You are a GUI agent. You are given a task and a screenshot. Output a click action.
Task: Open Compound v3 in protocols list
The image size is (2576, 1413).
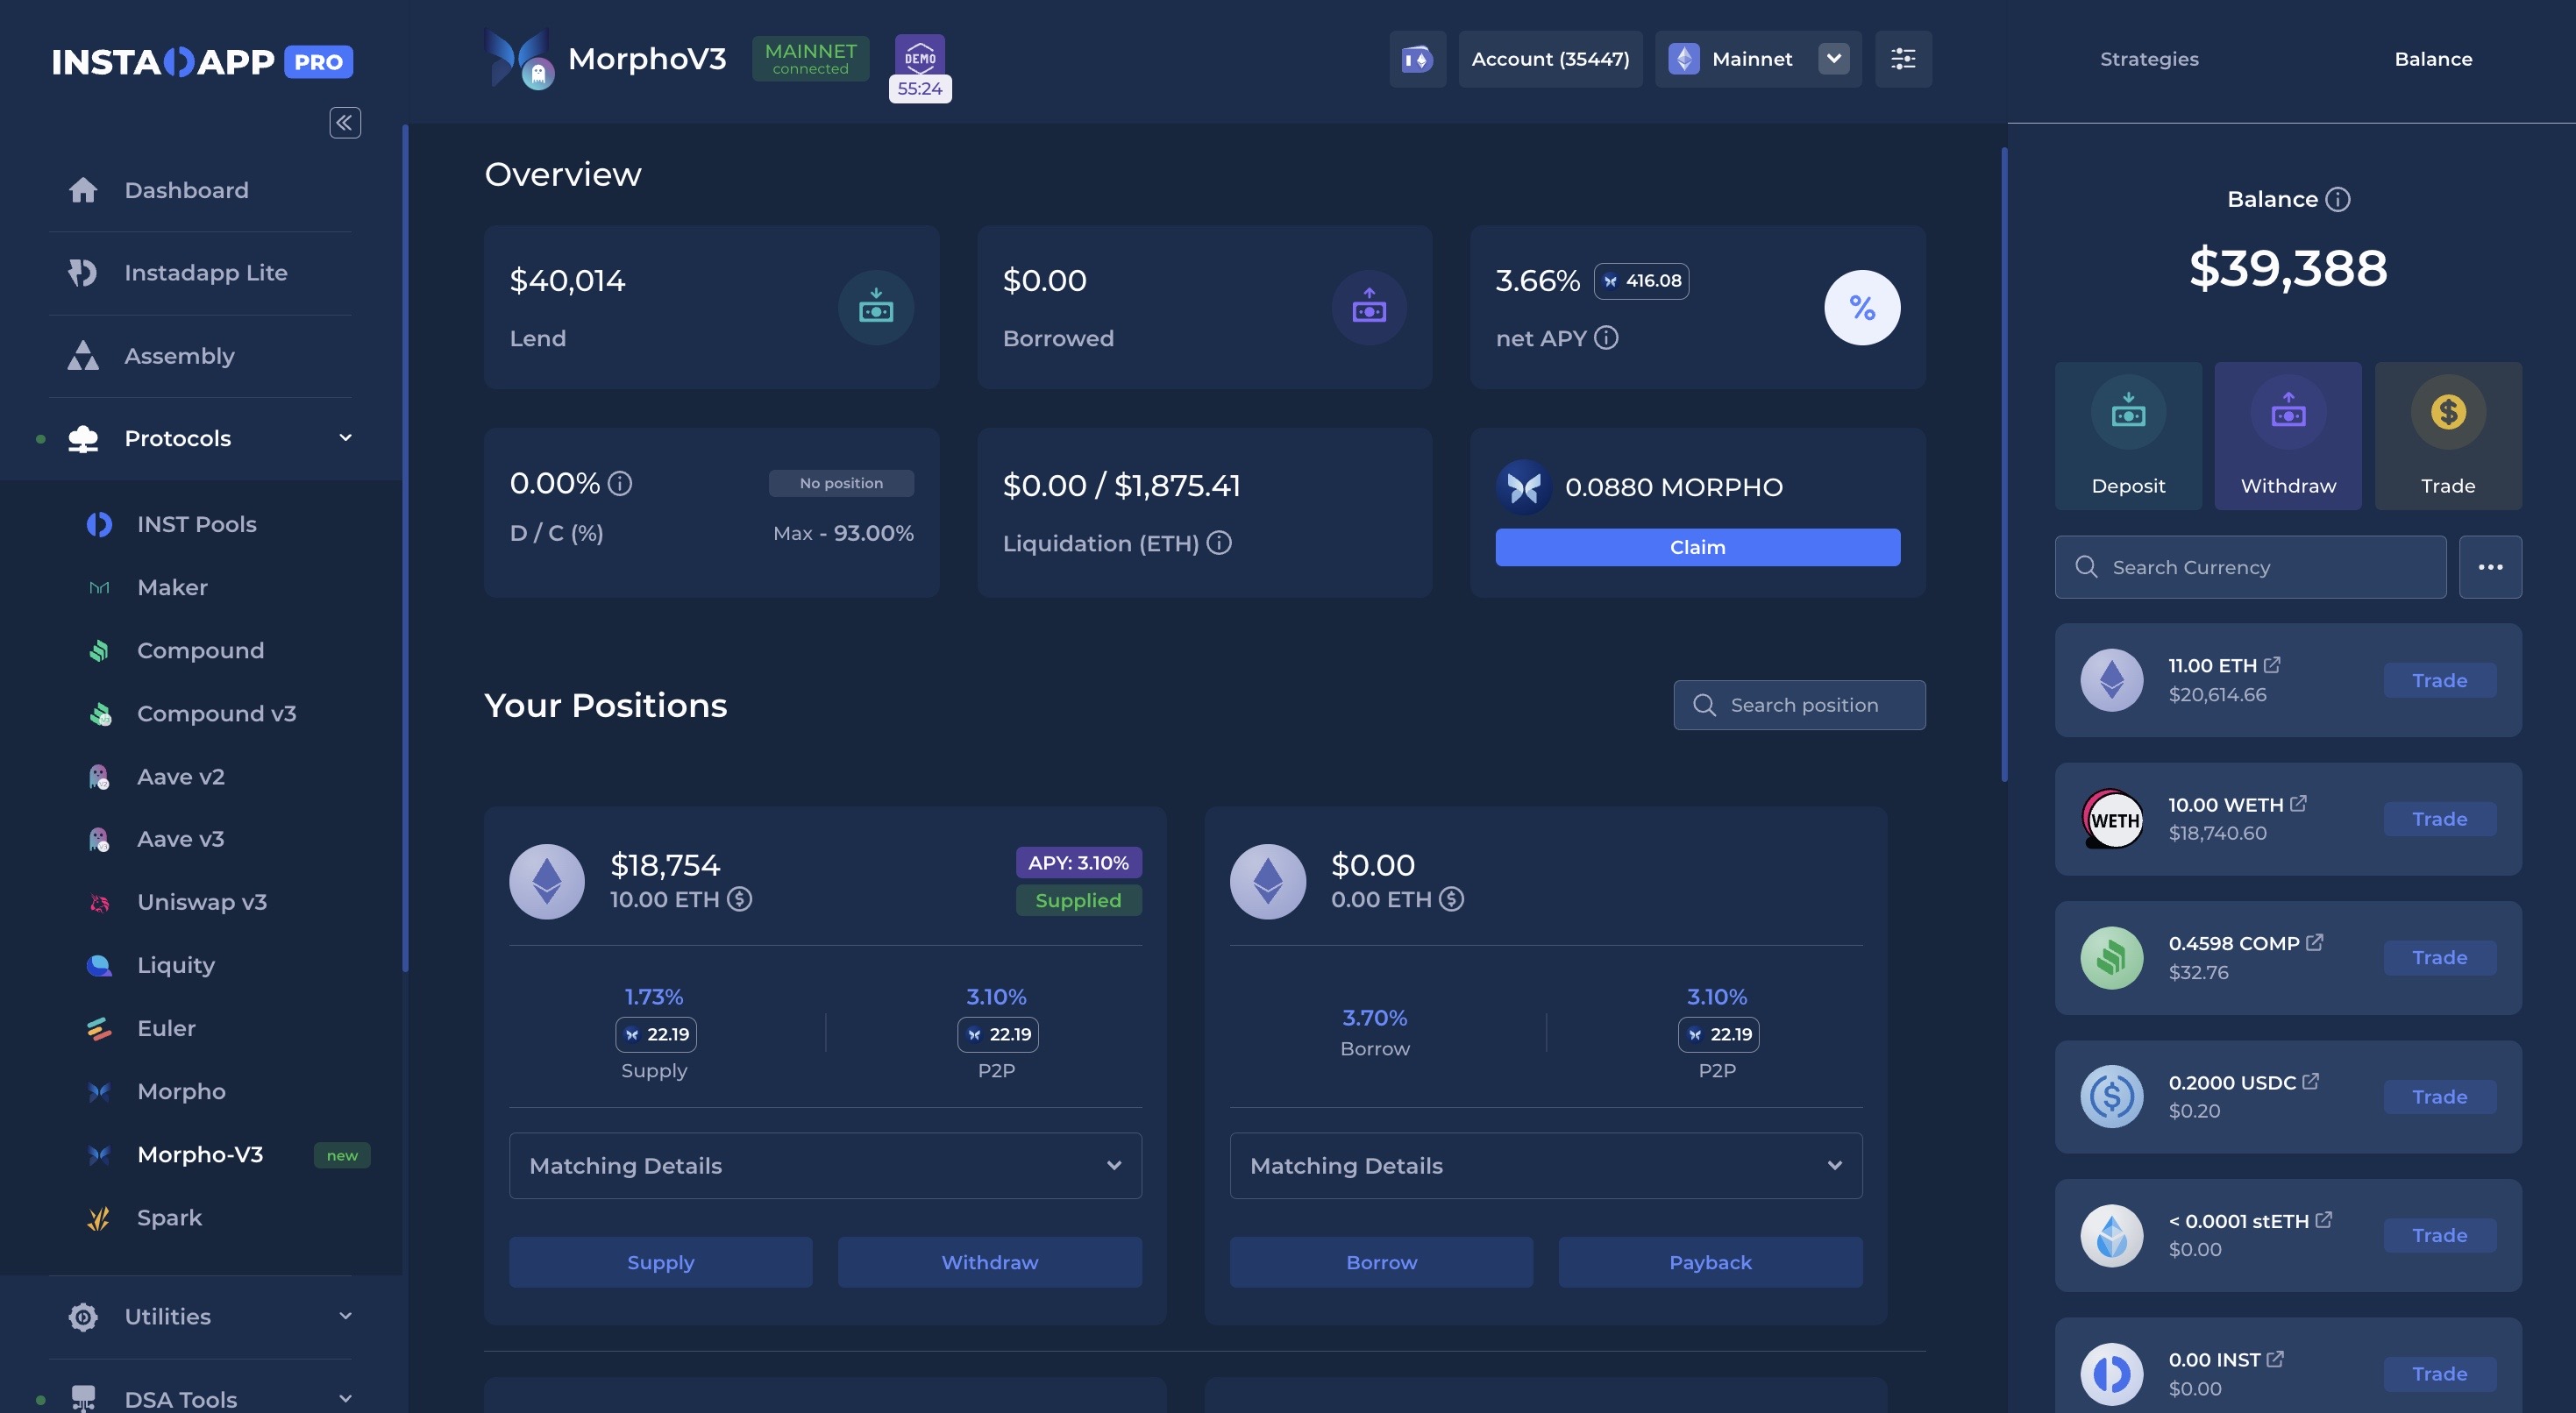tap(216, 713)
